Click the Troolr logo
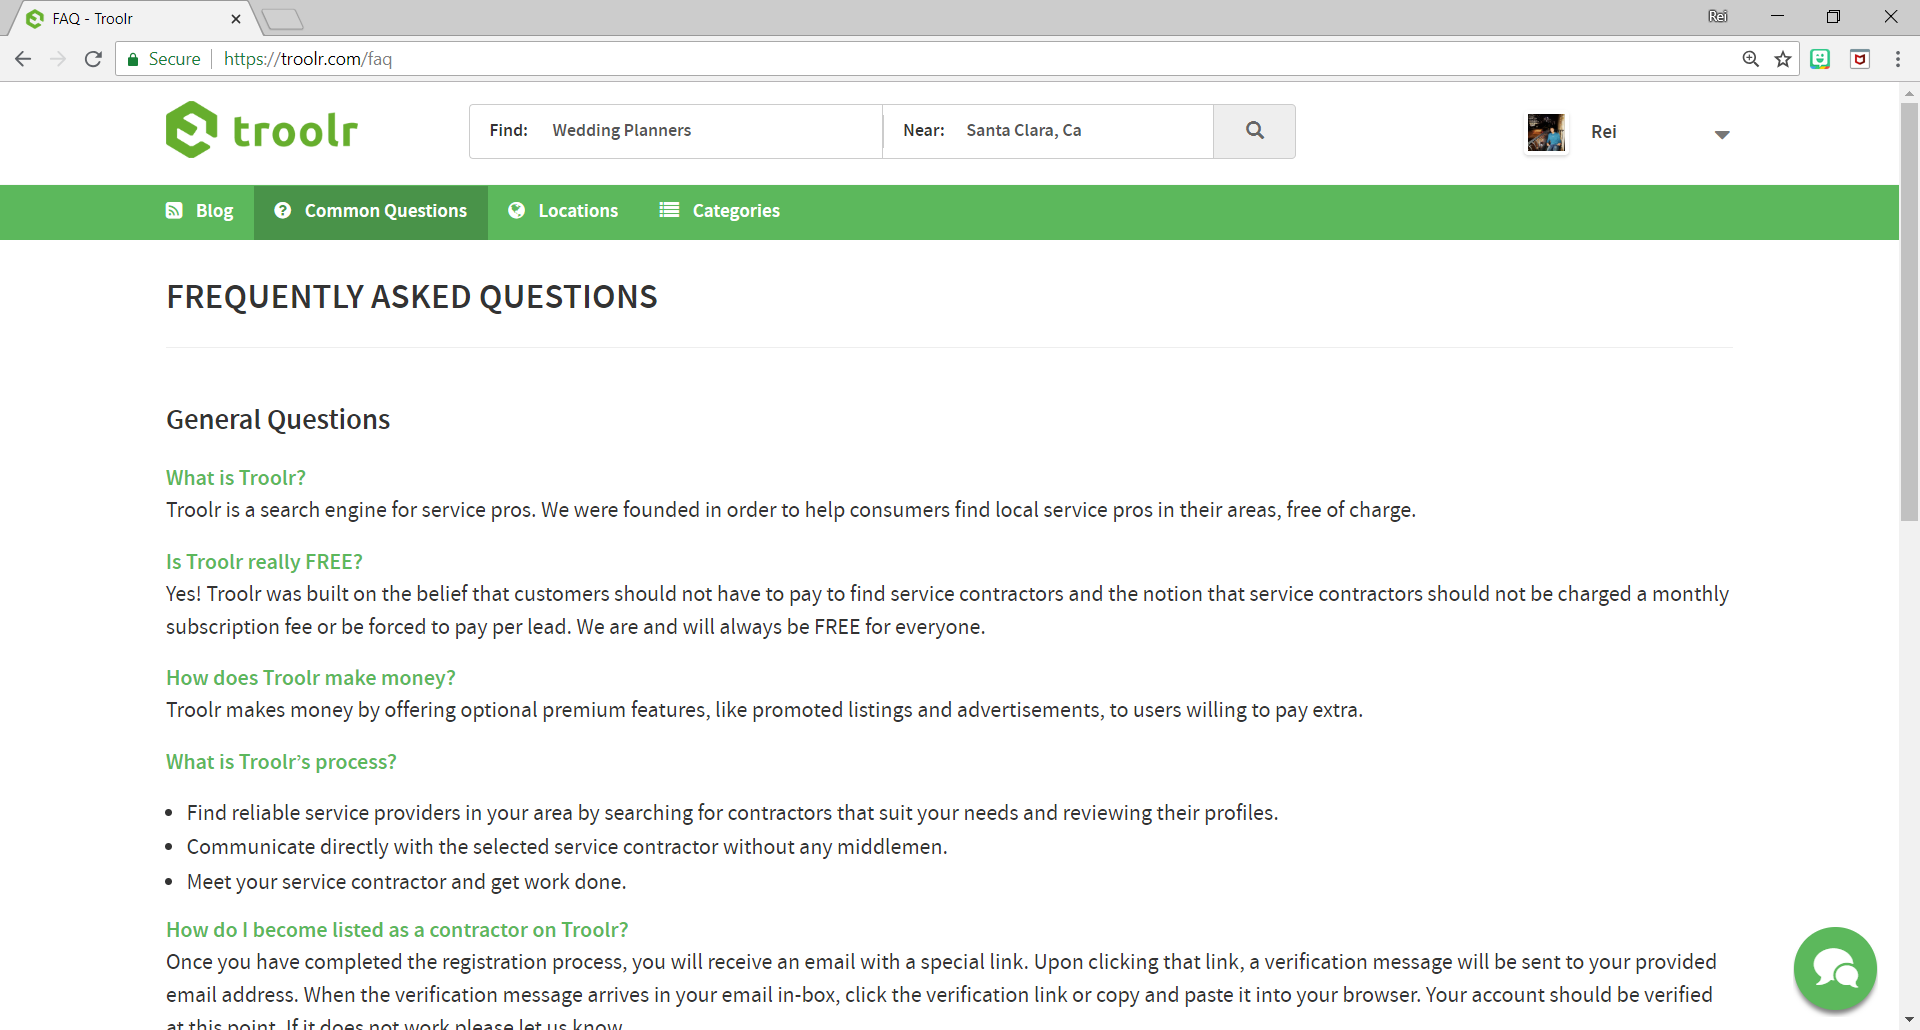The image size is (1920, 1030). (x=262, y=130)
